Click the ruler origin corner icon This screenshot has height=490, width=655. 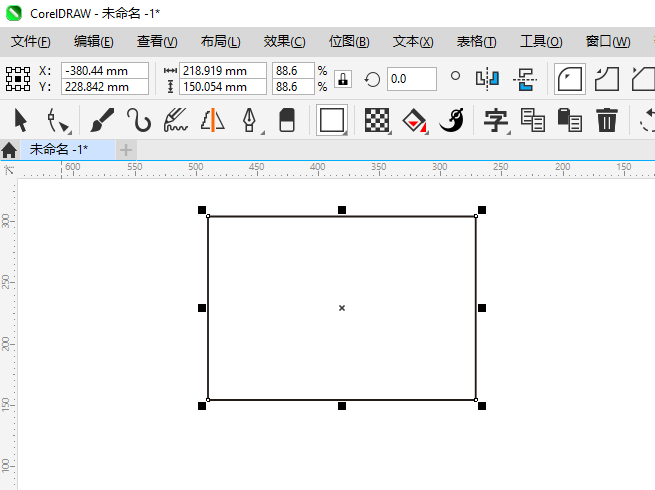coord(9,170)
